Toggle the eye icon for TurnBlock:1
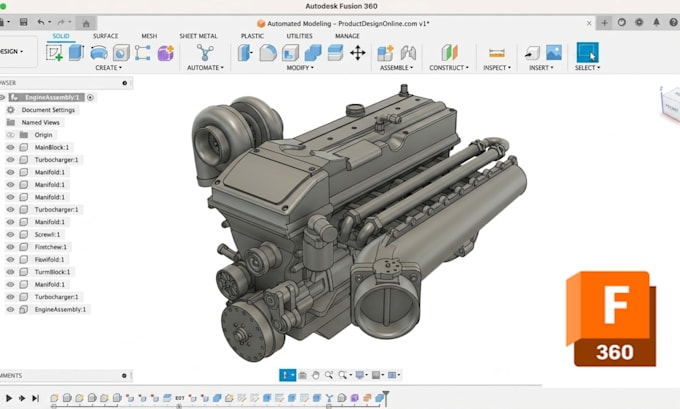680x409 pixels. [x=10, y=272]
